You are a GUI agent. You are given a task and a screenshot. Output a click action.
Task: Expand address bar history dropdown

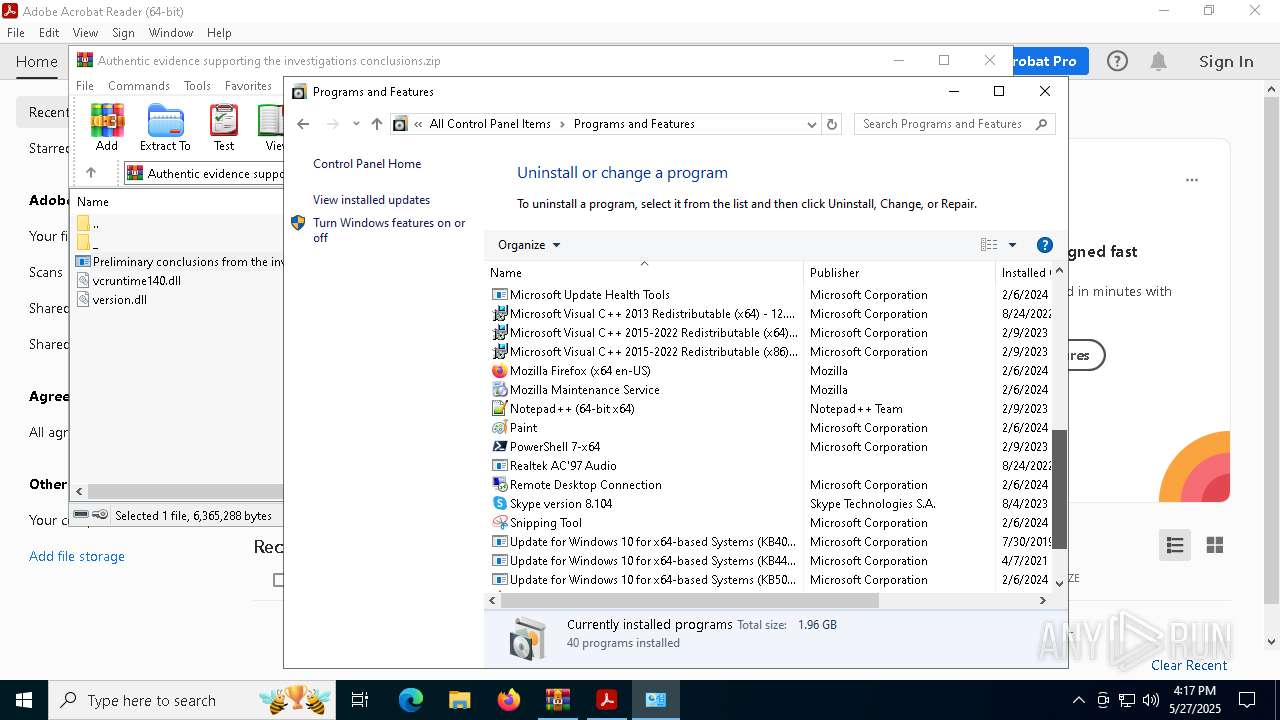pos(812,124)
